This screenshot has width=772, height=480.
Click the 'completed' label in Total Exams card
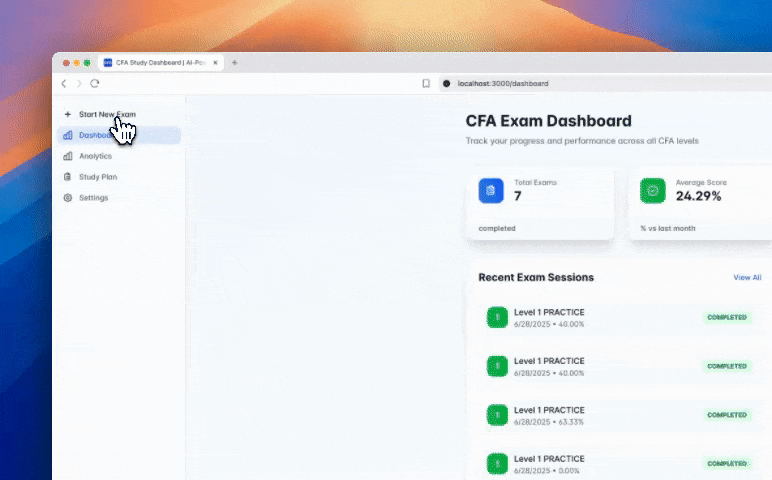pyautogui.click(x=497, y=228)
